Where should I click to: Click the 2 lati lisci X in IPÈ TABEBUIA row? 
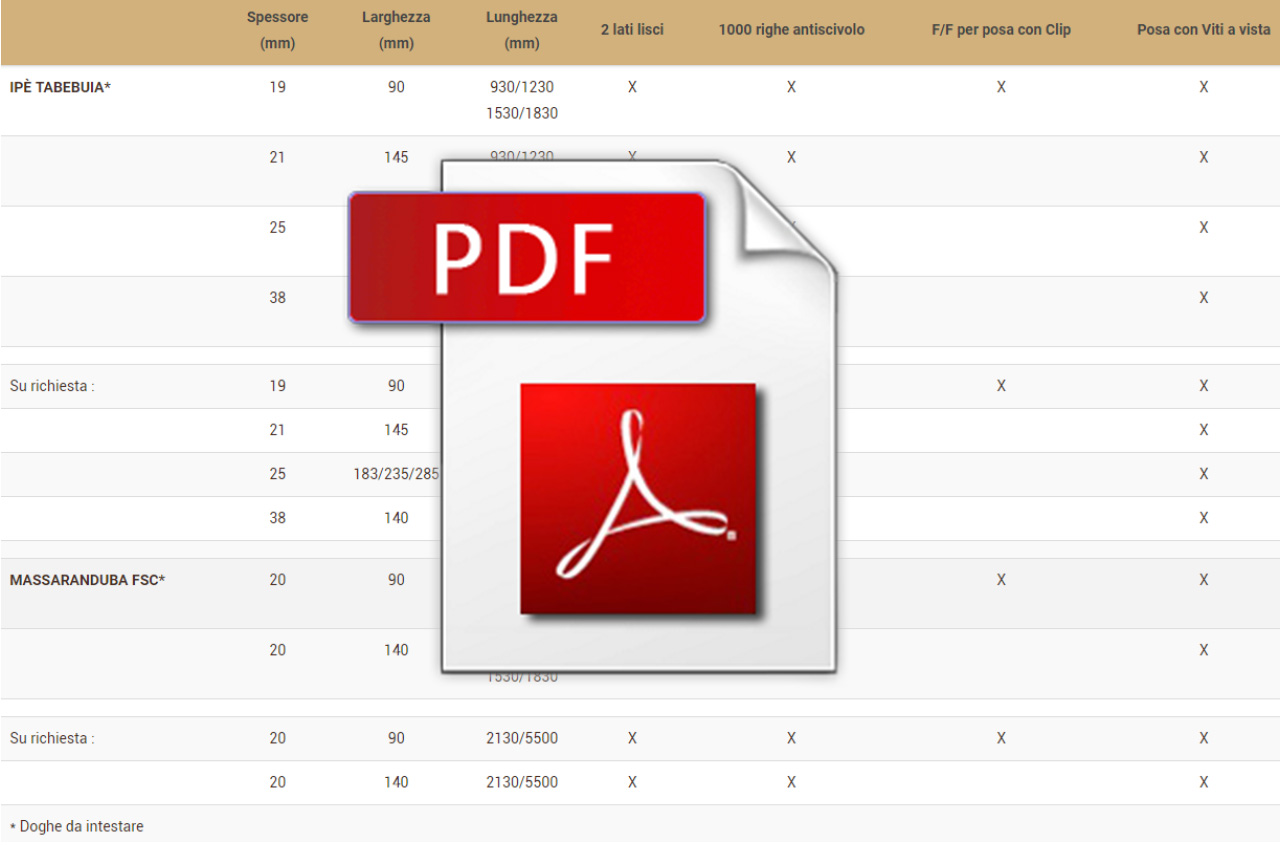click(632, 87)
